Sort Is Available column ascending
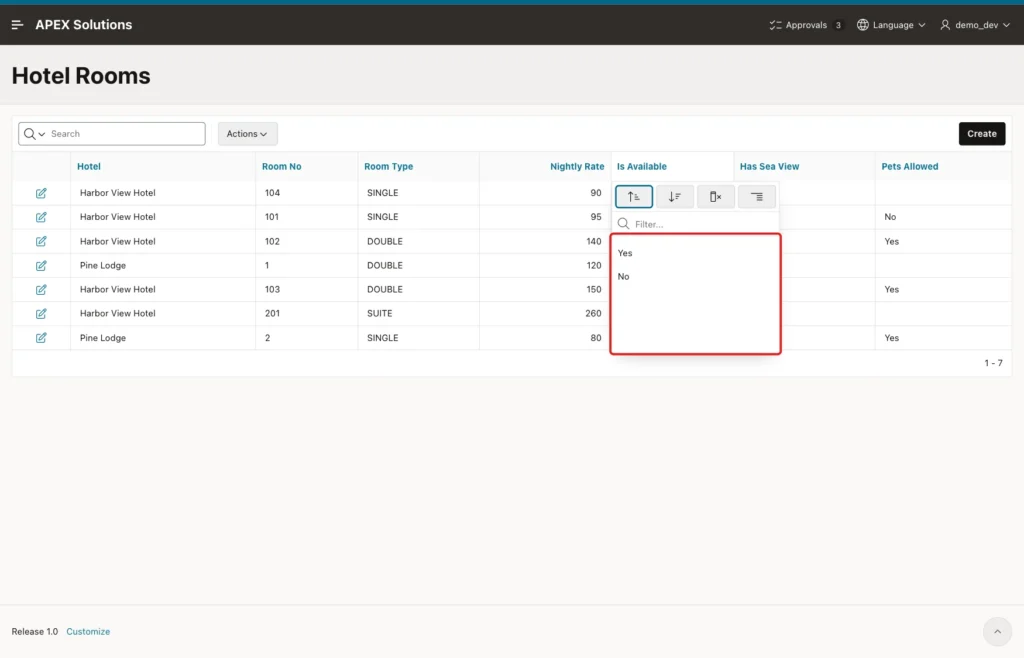The image size is (1024, 658). click(633, 196)
